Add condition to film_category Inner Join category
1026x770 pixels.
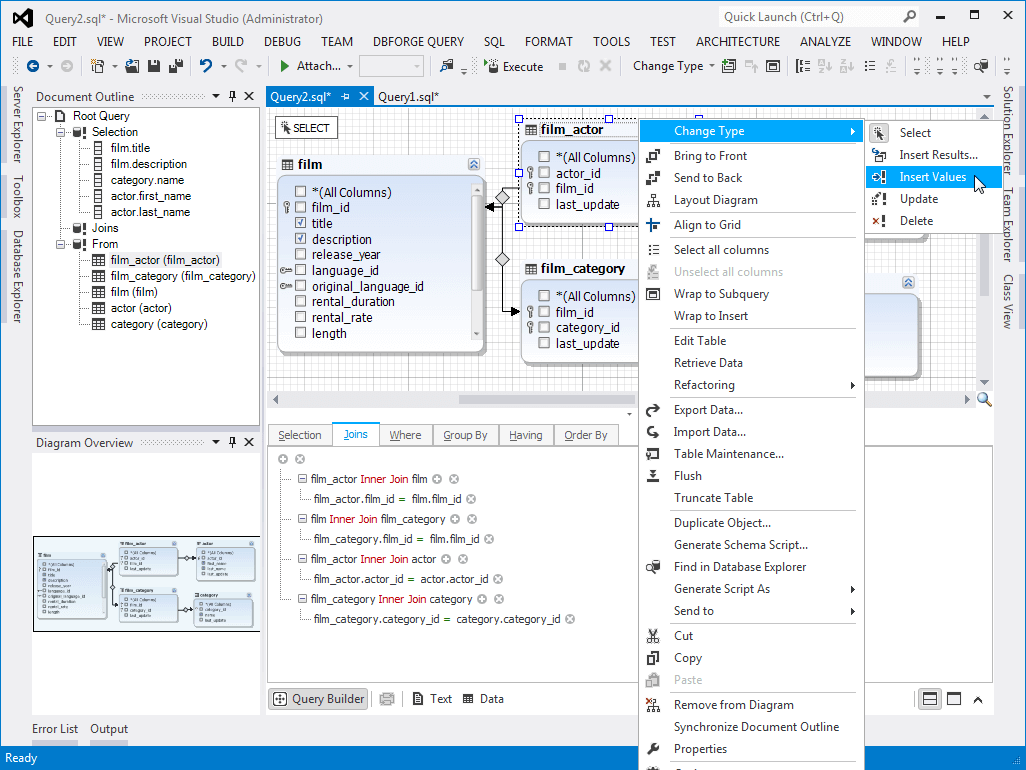click(482, 599)
